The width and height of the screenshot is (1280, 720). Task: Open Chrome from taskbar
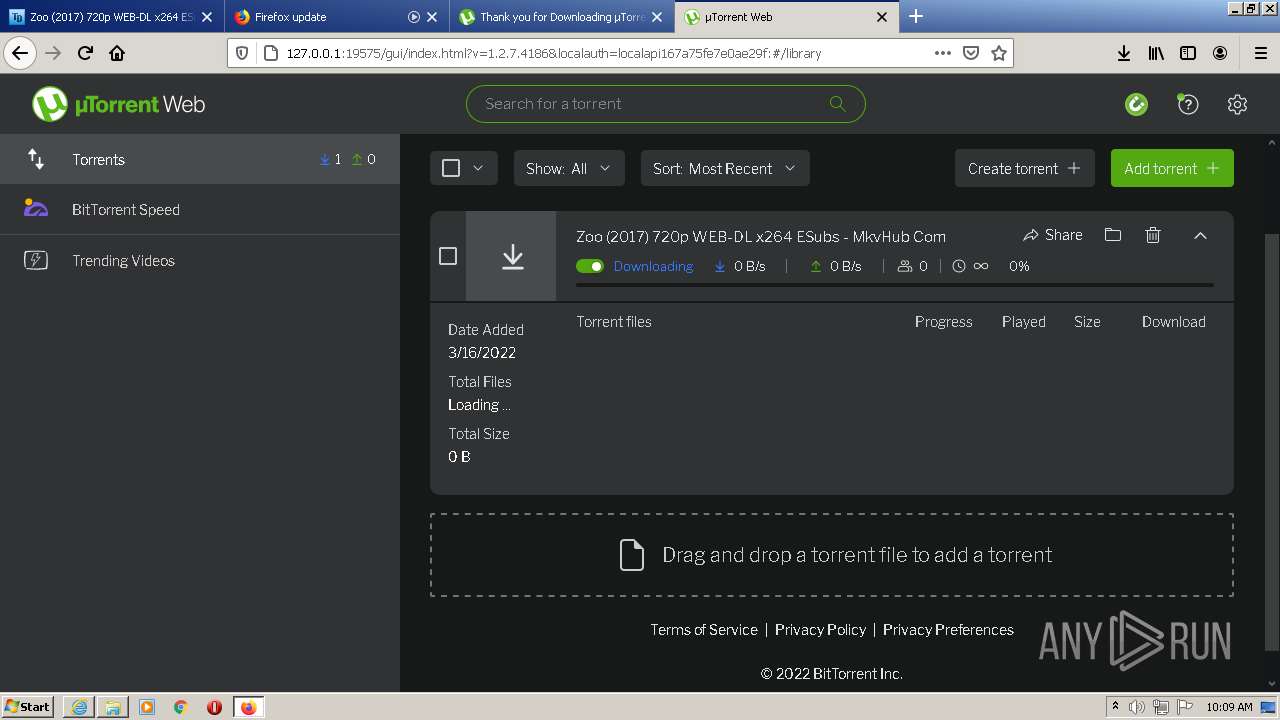coord(181,707)
